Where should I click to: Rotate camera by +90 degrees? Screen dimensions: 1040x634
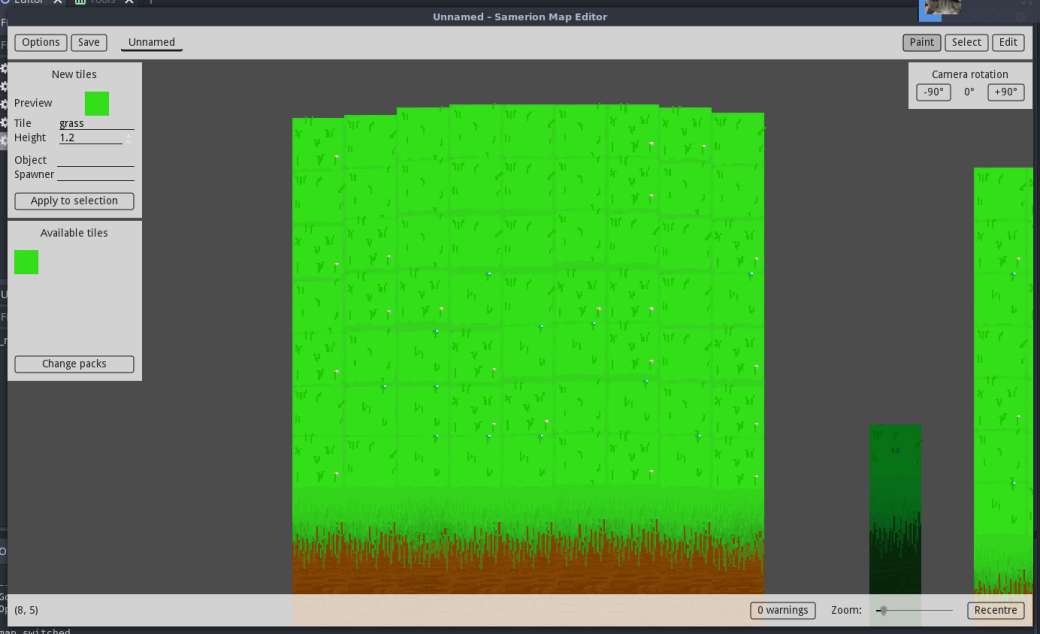click(1005, 92)
